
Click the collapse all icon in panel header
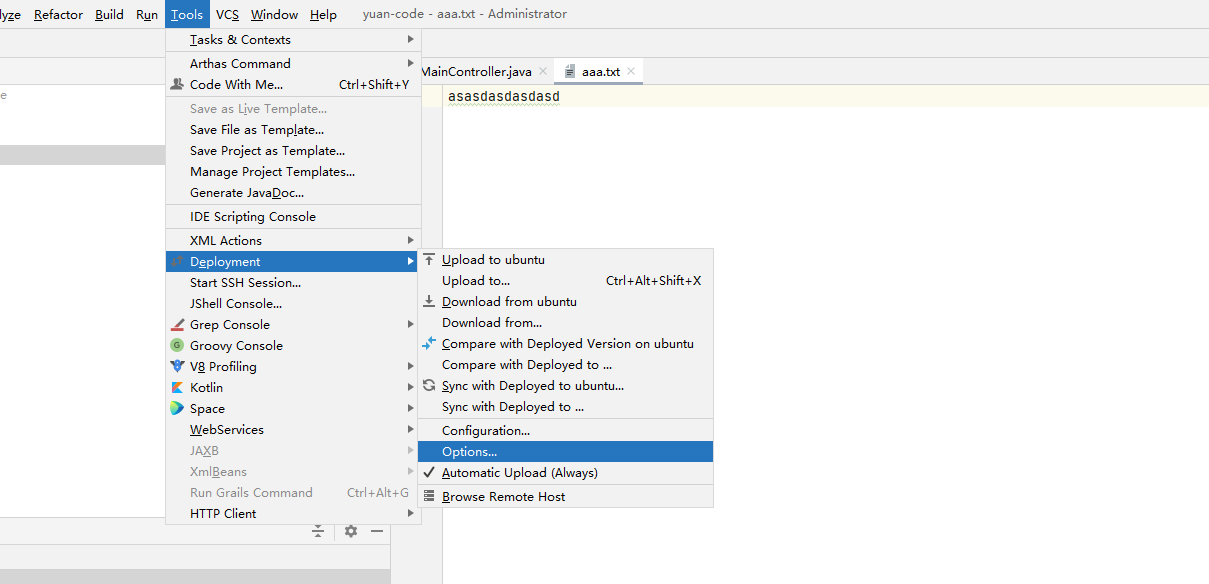click(318, 531)
